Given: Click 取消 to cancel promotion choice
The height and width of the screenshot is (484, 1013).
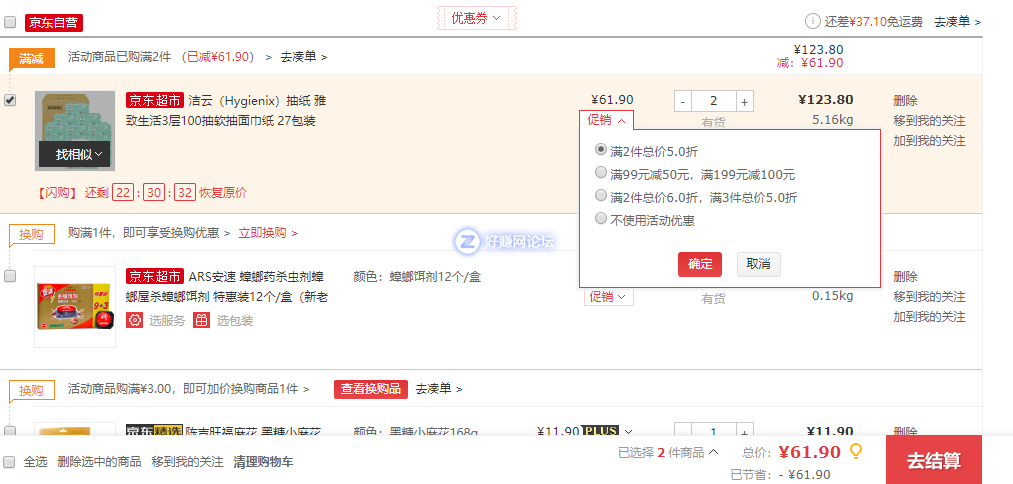Looking at the screenshot, I should click(x=758, y=264).
